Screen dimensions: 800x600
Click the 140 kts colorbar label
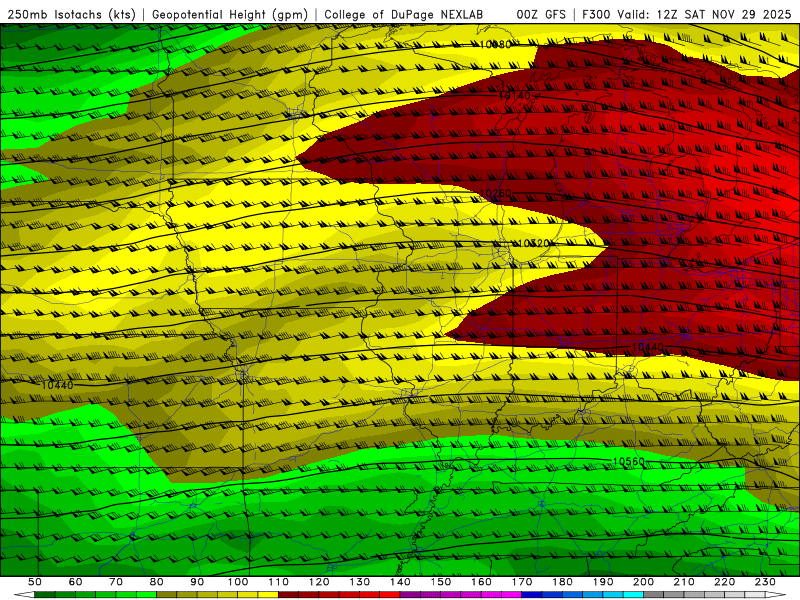point(400,582)
